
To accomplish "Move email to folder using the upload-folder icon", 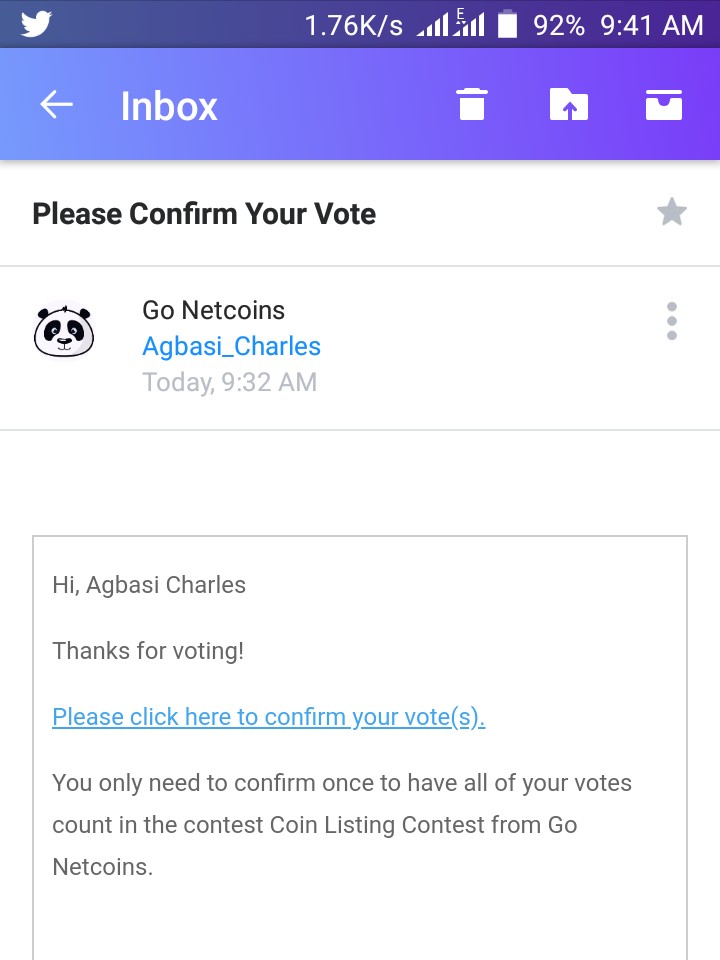I will click(568, 104).
